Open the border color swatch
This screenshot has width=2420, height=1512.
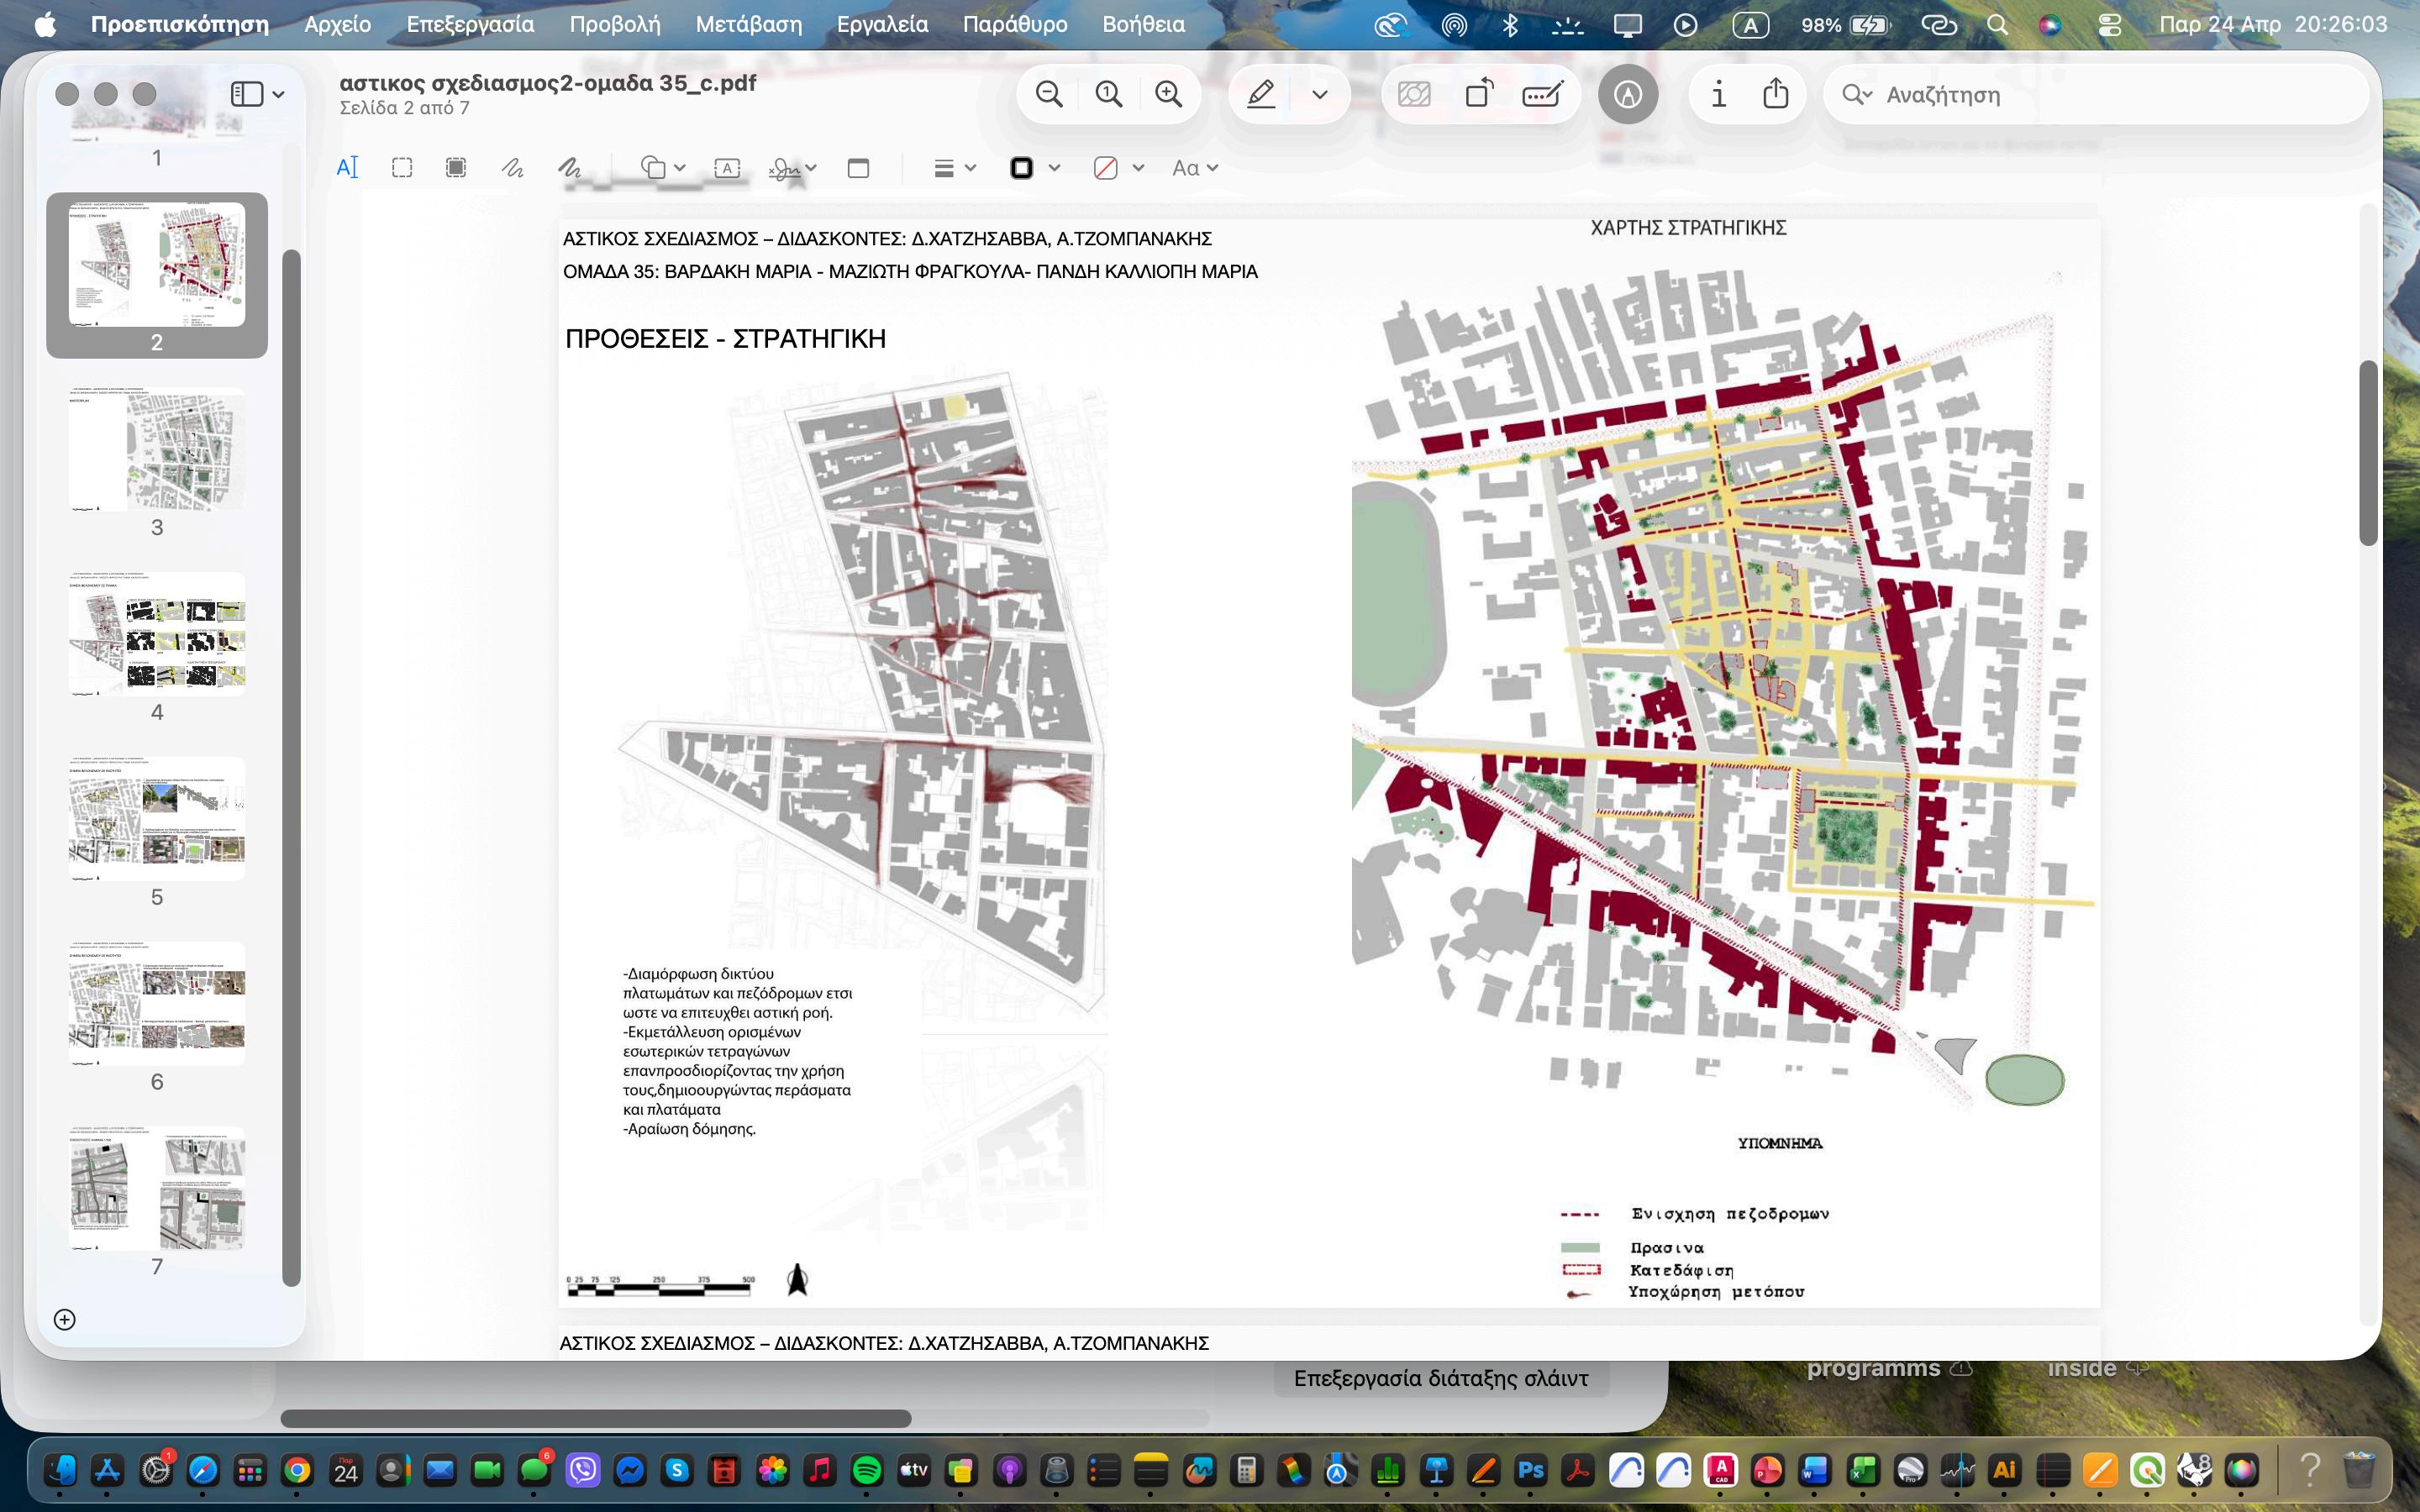point(1022,168)
